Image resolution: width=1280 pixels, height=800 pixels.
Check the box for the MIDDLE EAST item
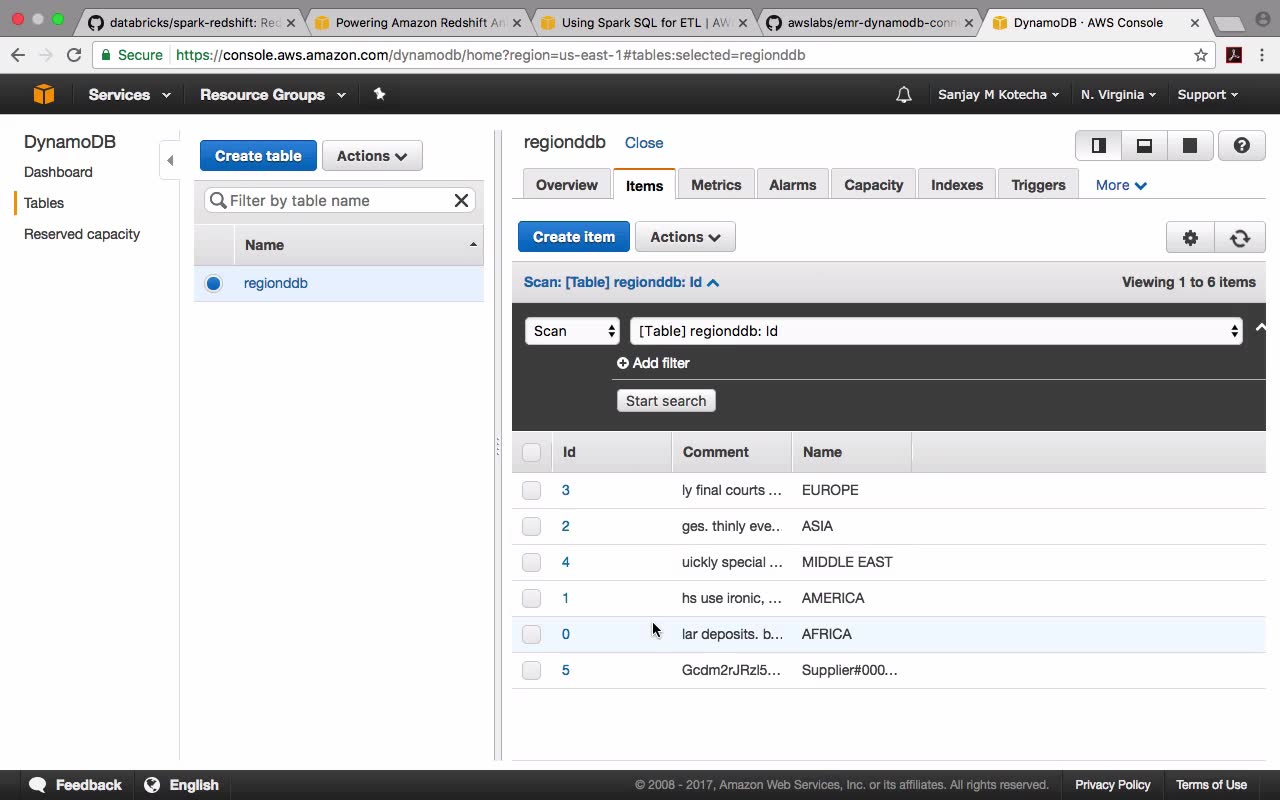(x=531, y=562)
